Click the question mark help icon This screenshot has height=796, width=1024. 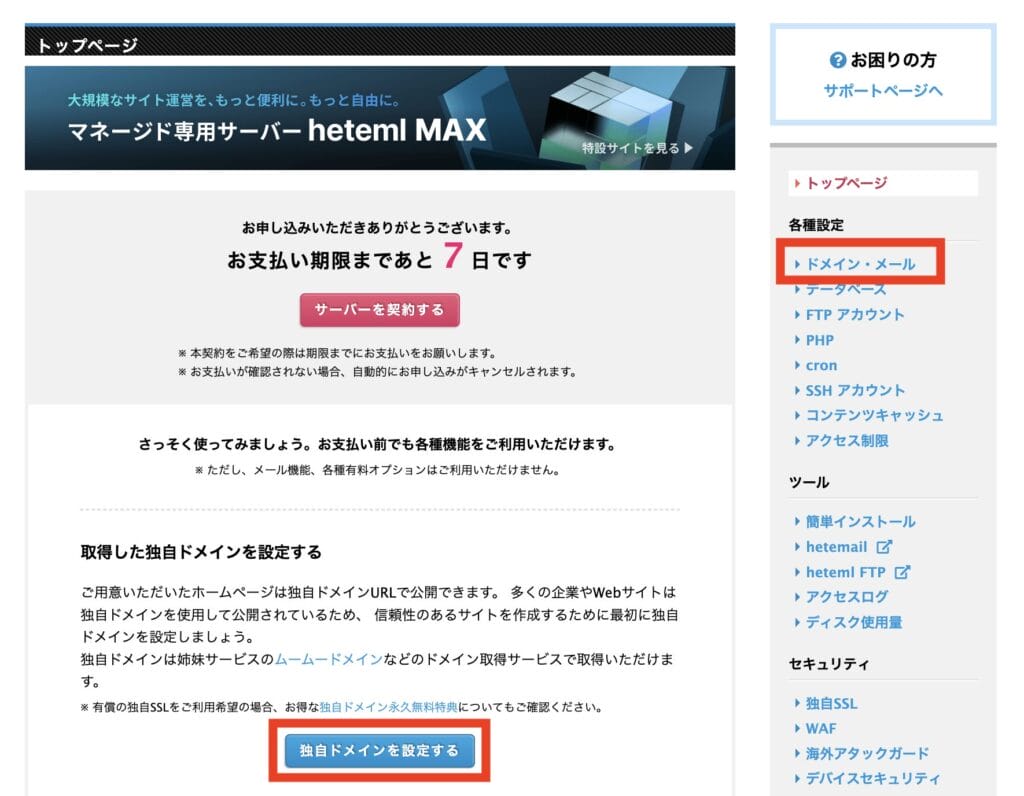pyautogui.click(x=837, y=60)
